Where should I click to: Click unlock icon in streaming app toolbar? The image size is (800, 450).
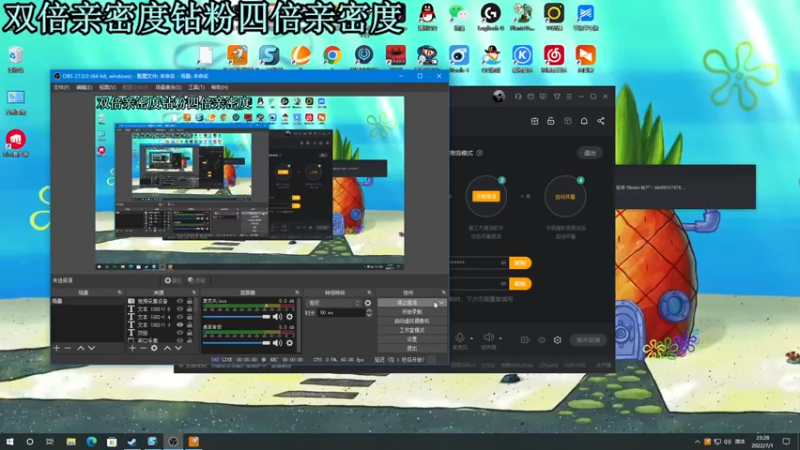(551, 121)
